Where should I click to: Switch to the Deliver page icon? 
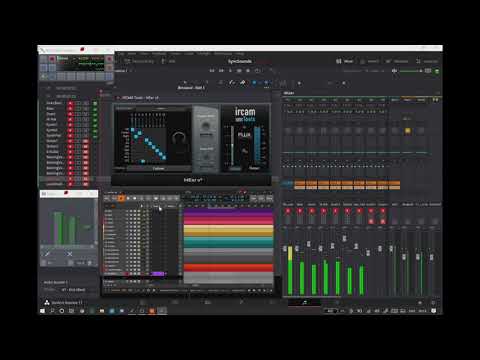pos(337,302)
